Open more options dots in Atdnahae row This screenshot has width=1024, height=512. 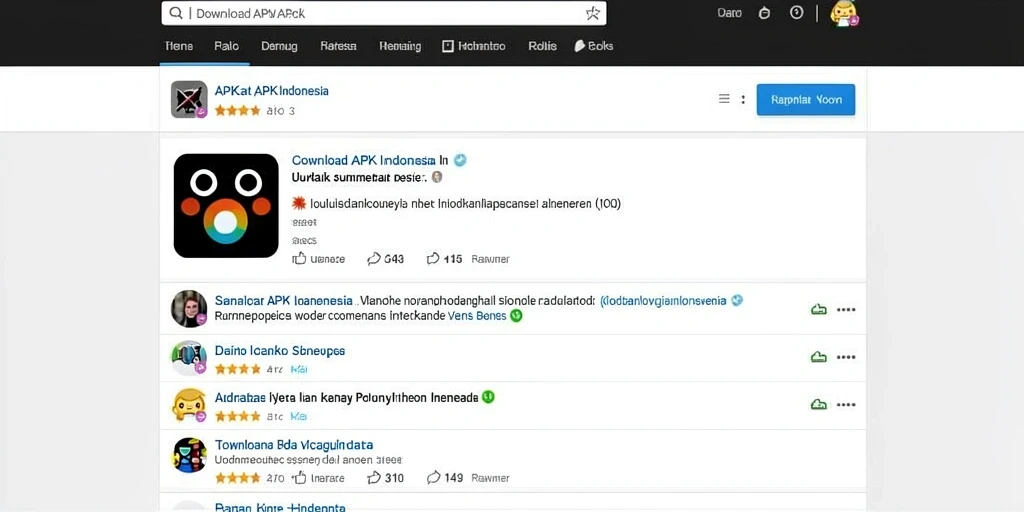click(846, 404)
